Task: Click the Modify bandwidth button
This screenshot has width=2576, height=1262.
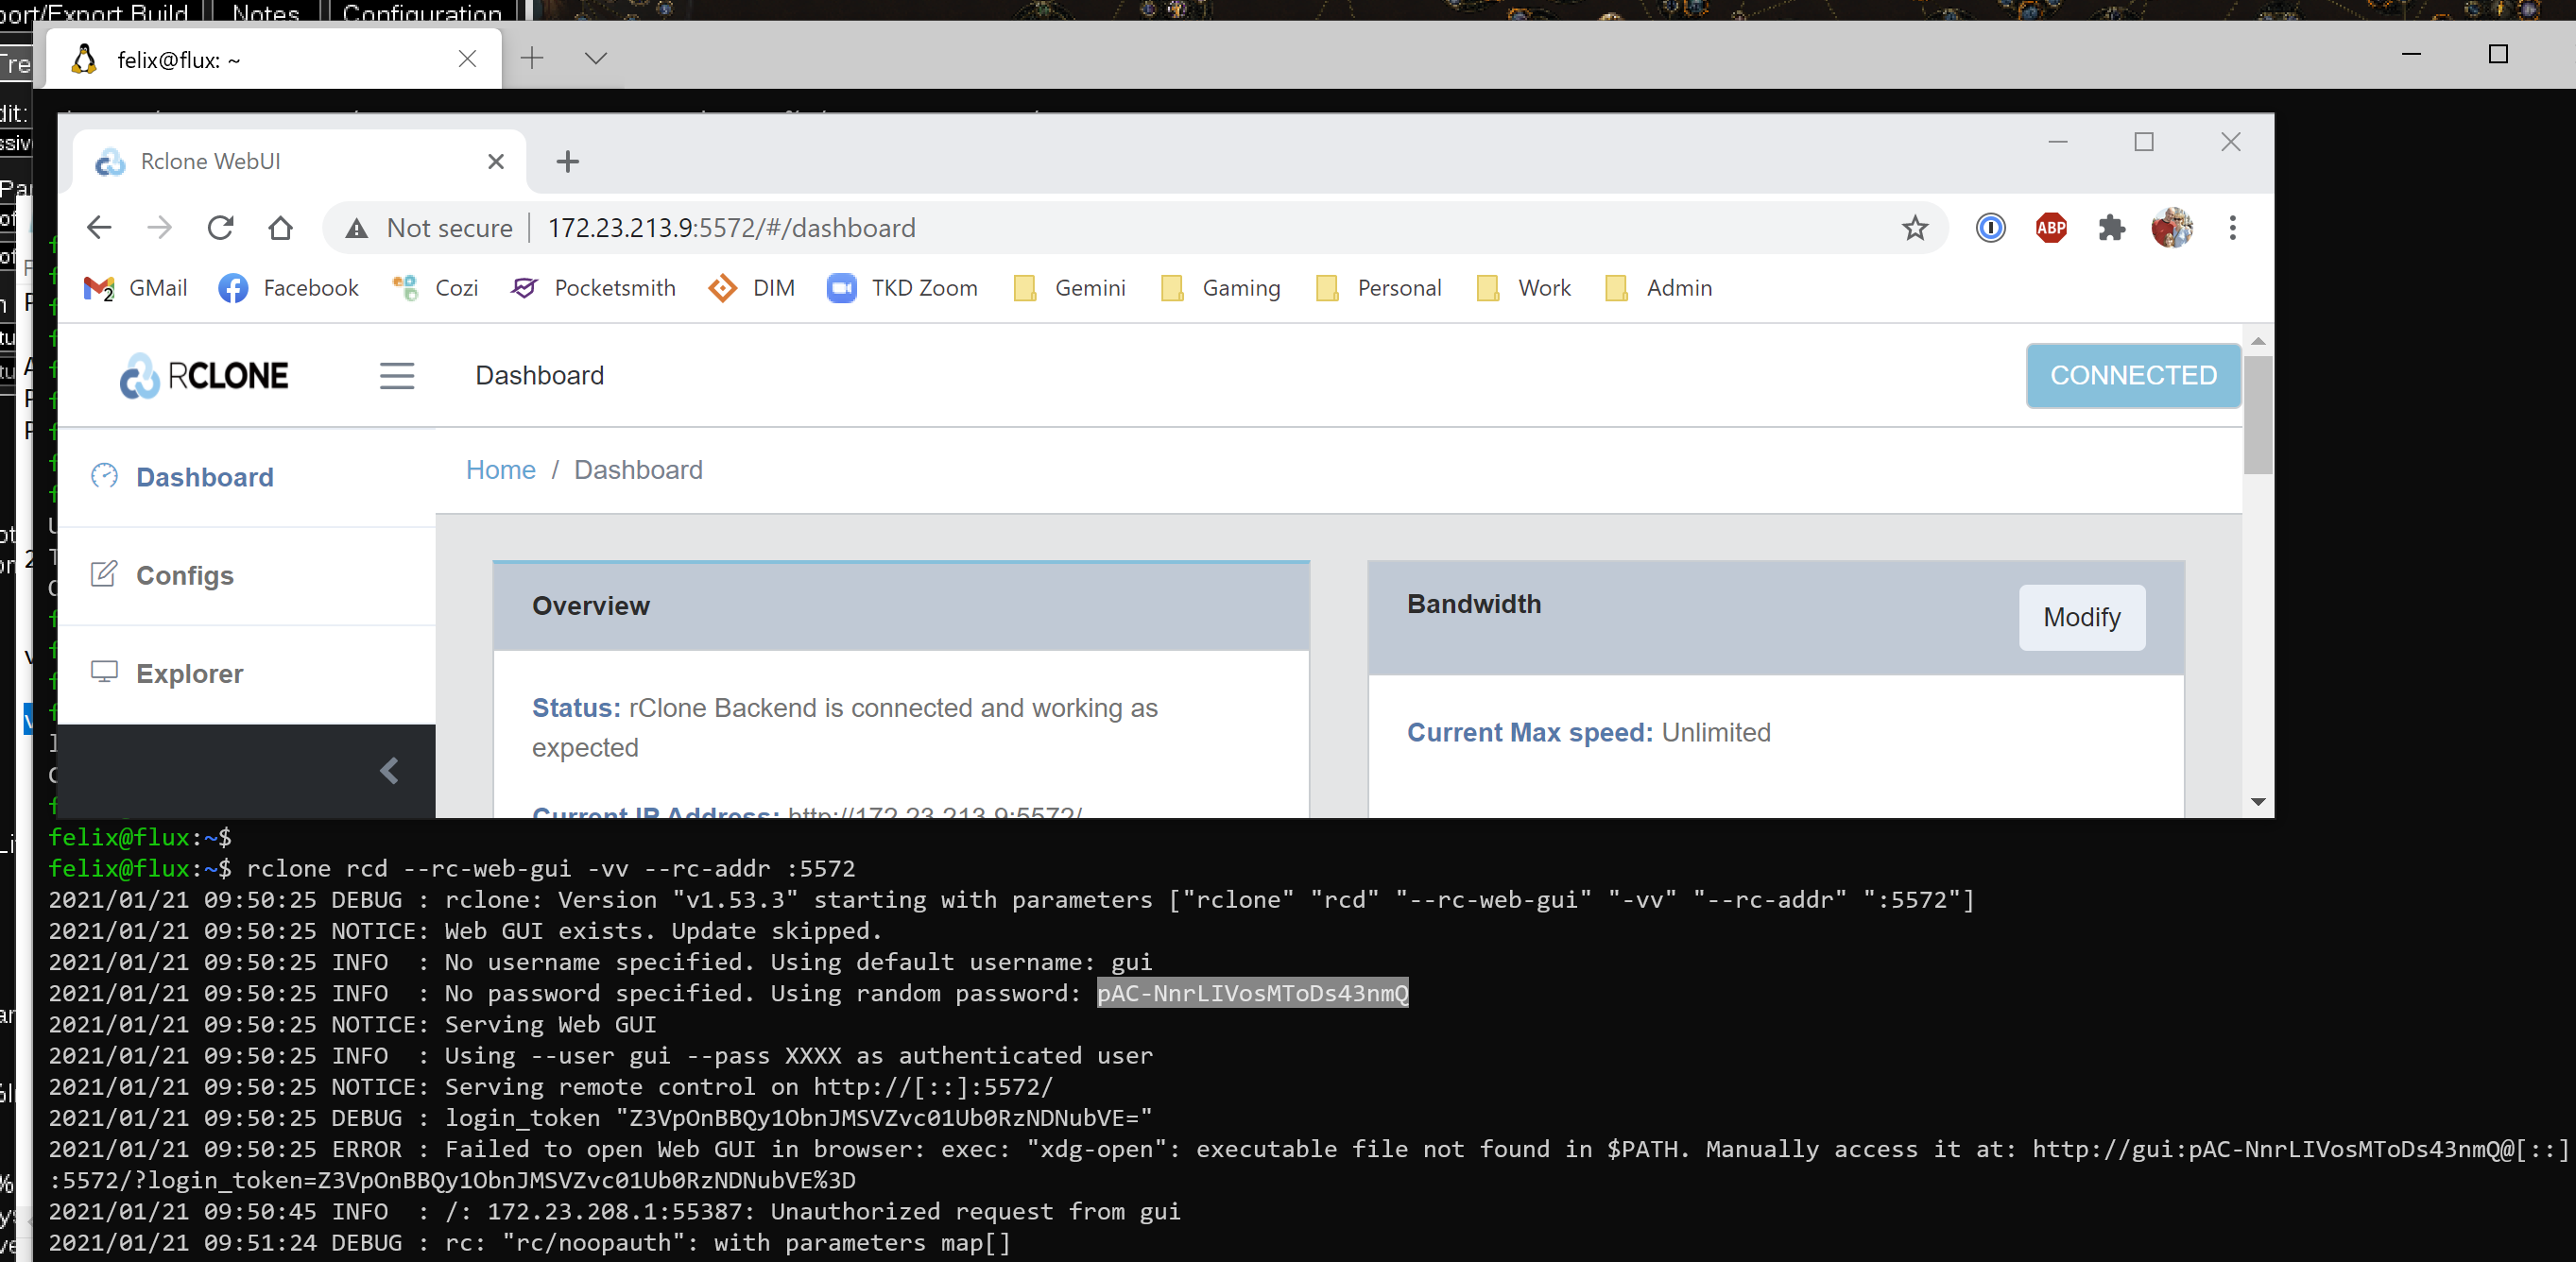Action: click(x=2081, y=618)
